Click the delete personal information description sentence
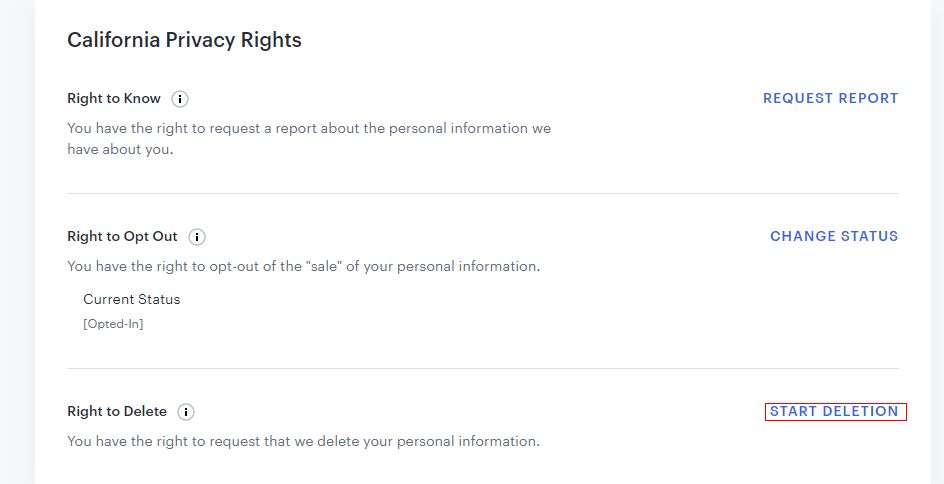 [303, 441]
